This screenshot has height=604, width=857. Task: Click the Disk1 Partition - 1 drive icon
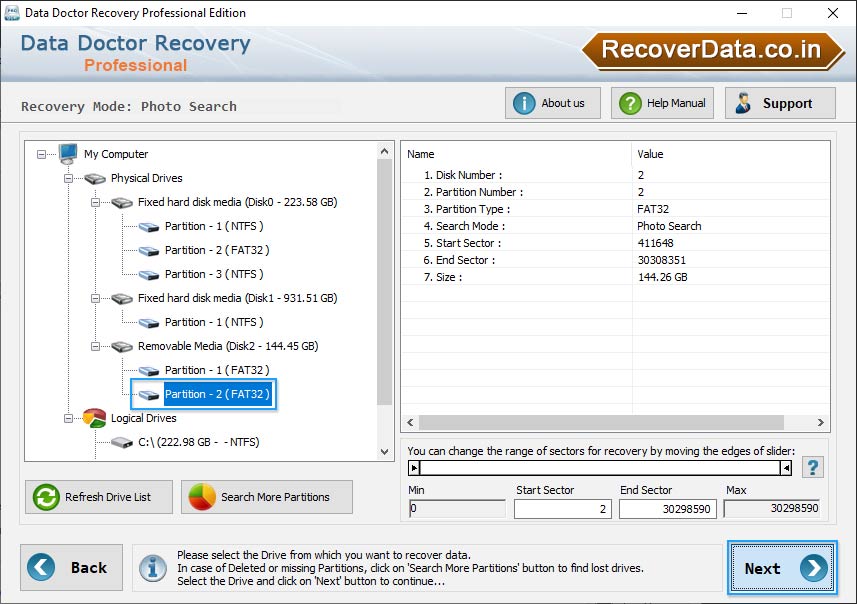pyautogui.click(x=149, y=322)
